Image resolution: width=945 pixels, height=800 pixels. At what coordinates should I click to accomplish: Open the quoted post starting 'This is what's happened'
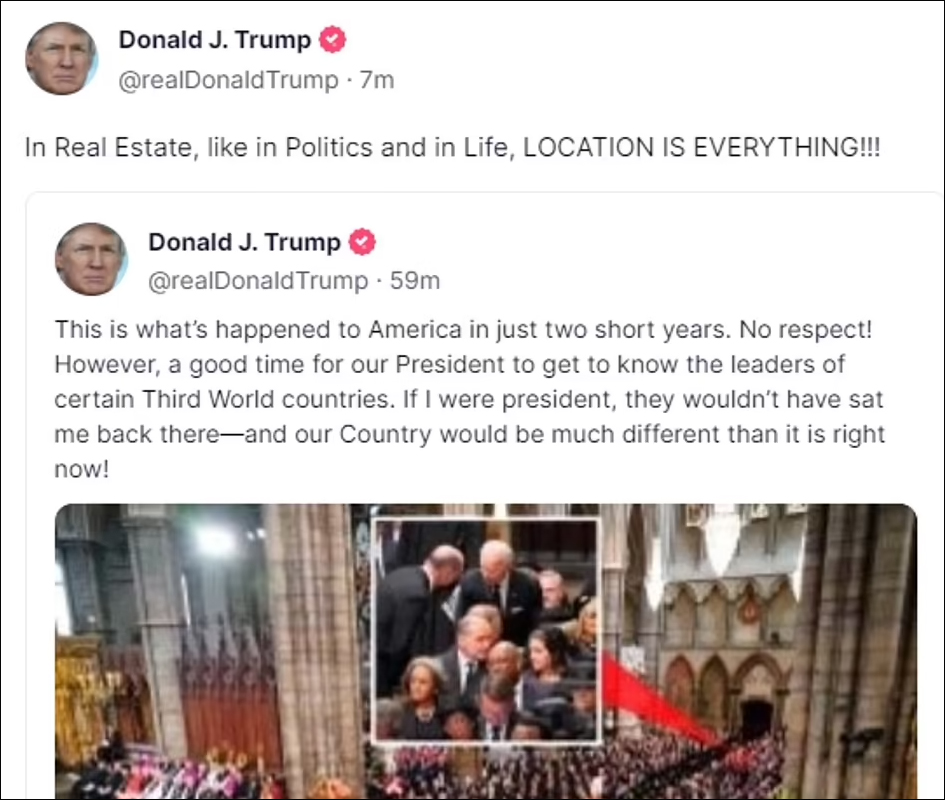coord(470,399)
